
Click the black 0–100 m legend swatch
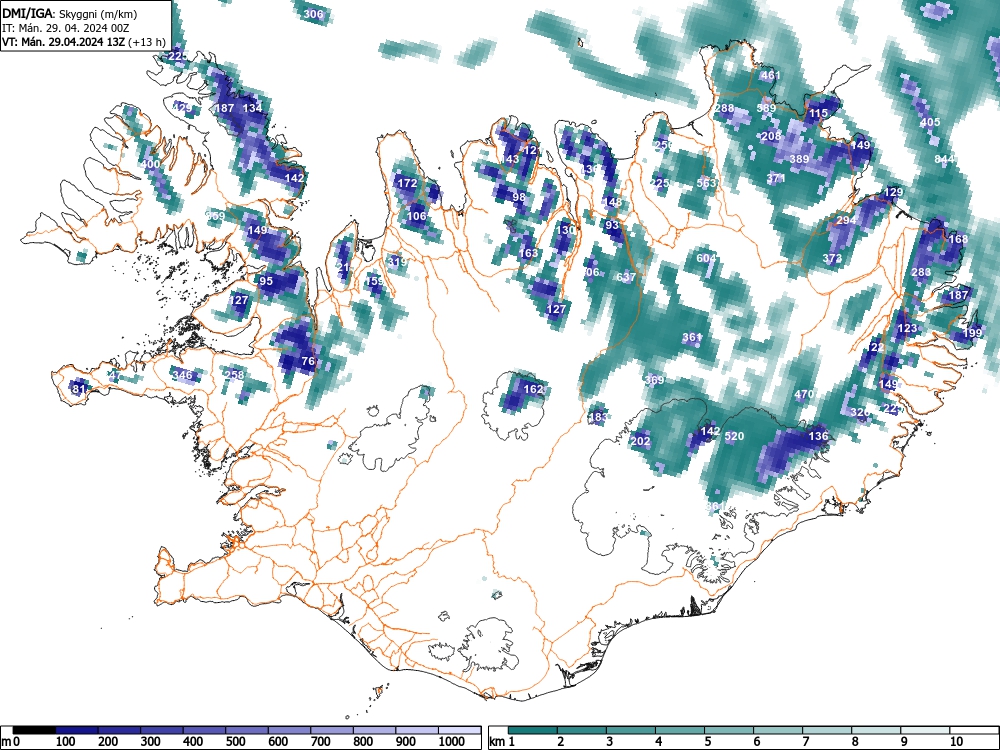(34, 730)
